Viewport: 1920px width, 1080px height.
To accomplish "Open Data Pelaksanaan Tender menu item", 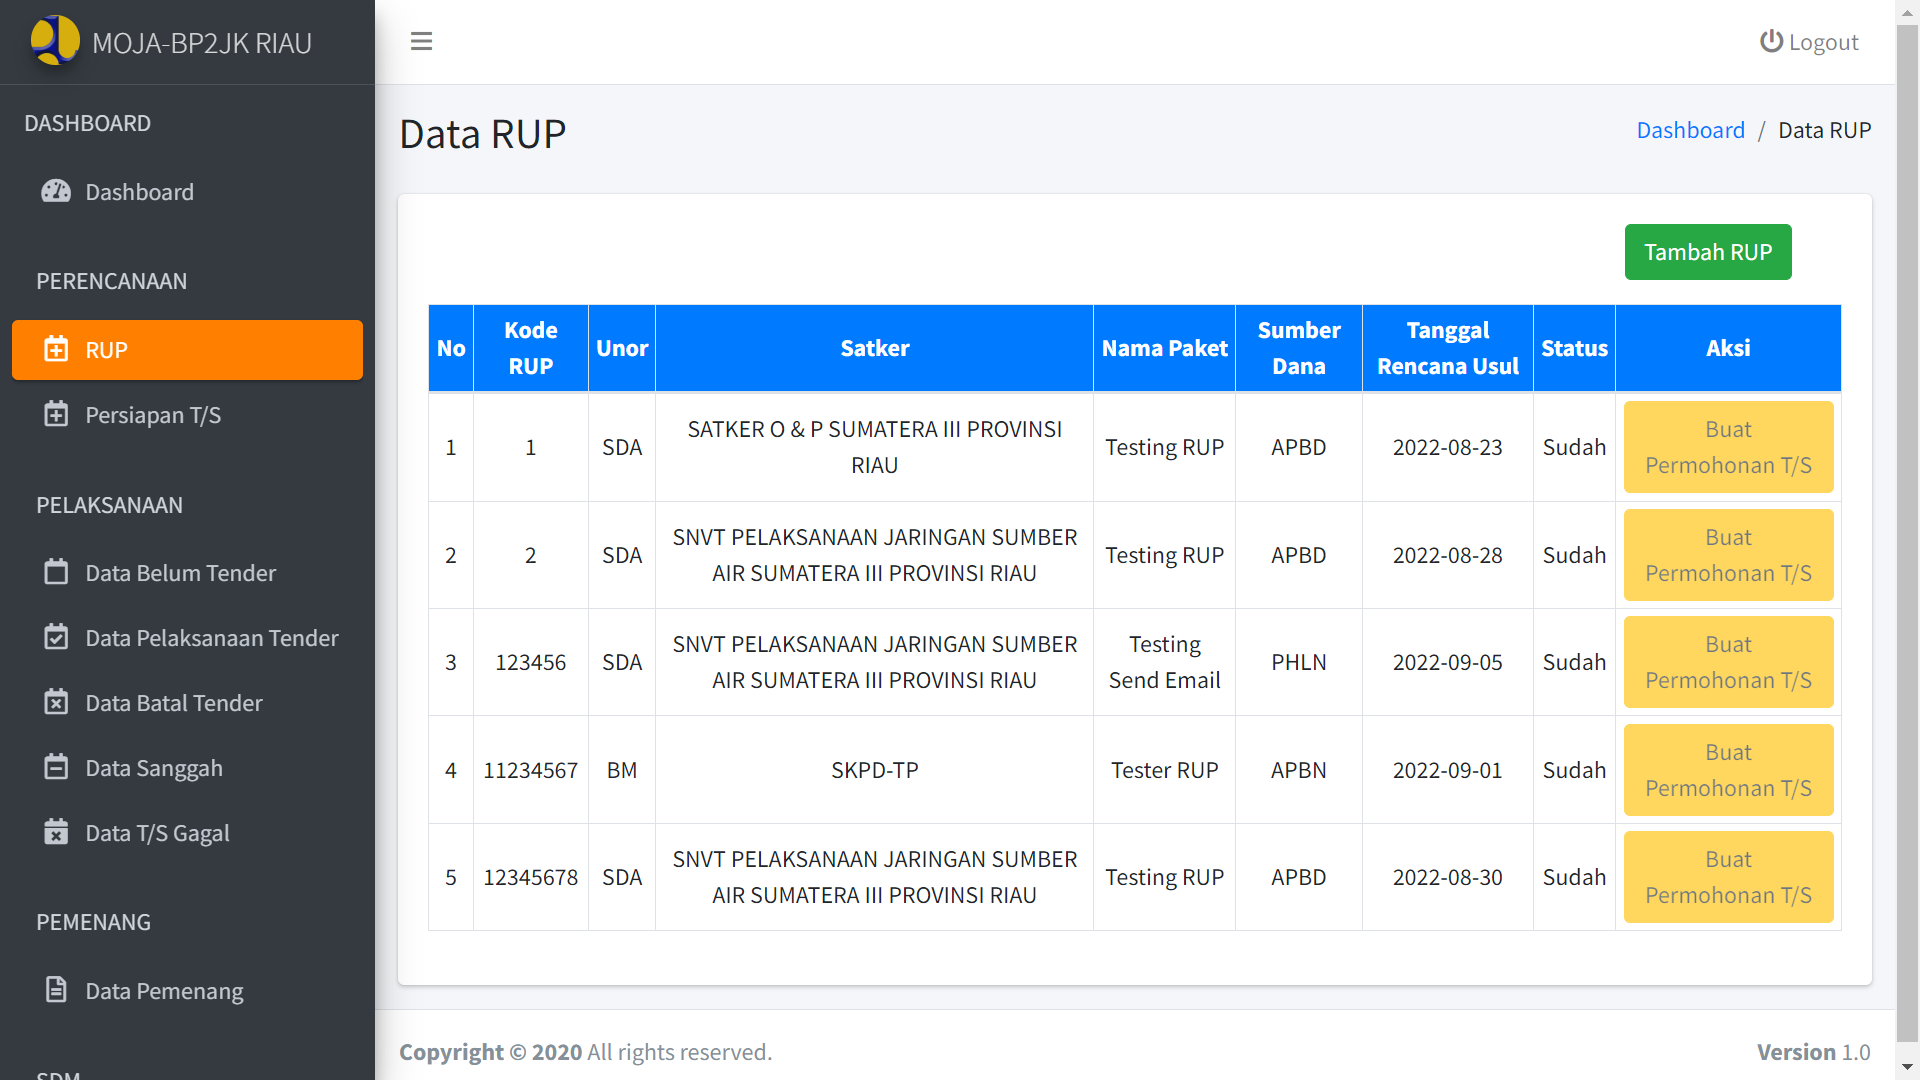I will pos(211,638).
